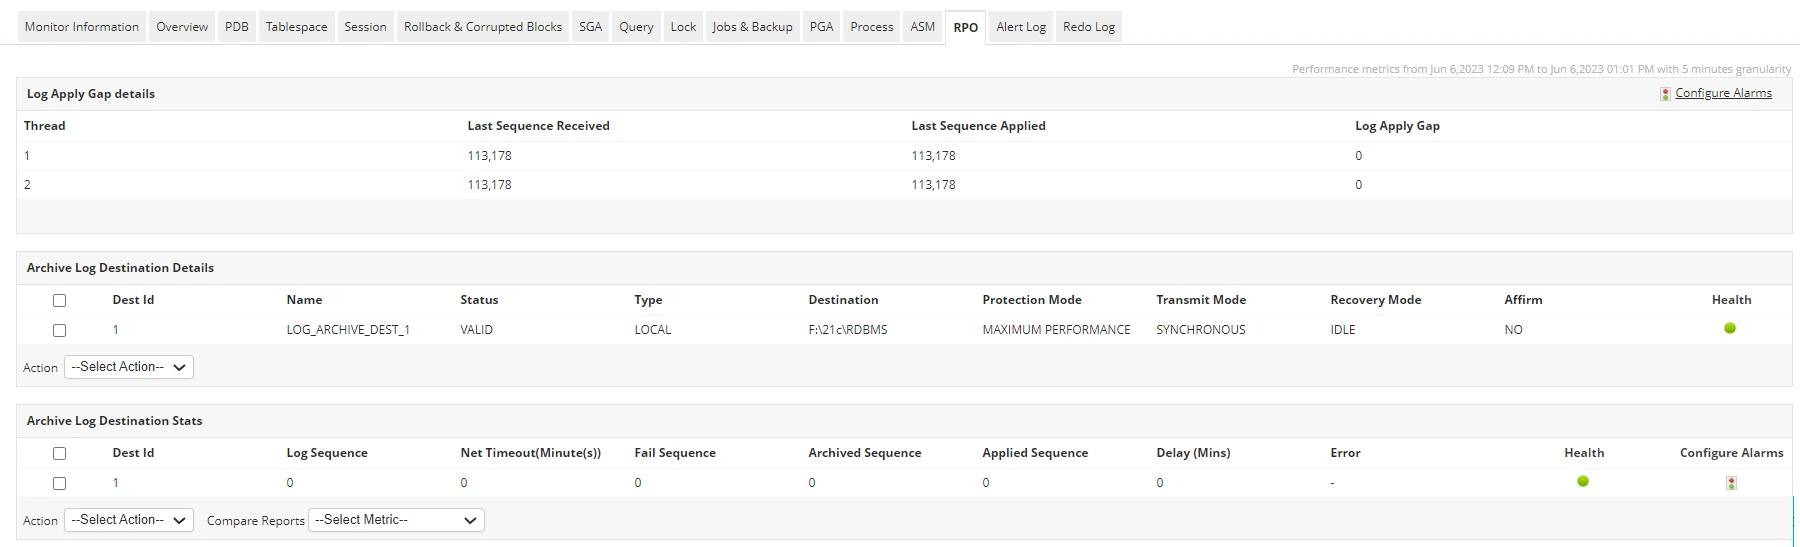Open the Jobs & Backup tab
This screenshot has width=1800, height=547.
click(x=752, y=27)
